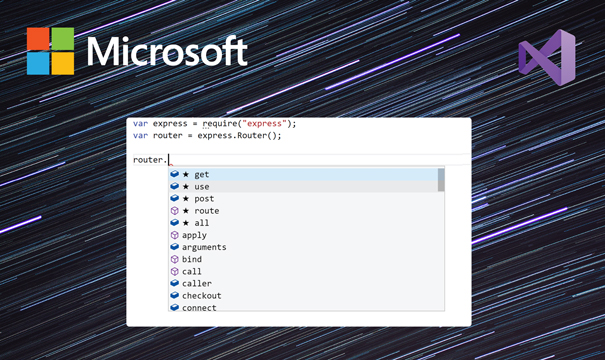The width and height of the screenshot is (605, 360).
Task: Pick the 'checkout' completion item
Action: tap(304, 296)
